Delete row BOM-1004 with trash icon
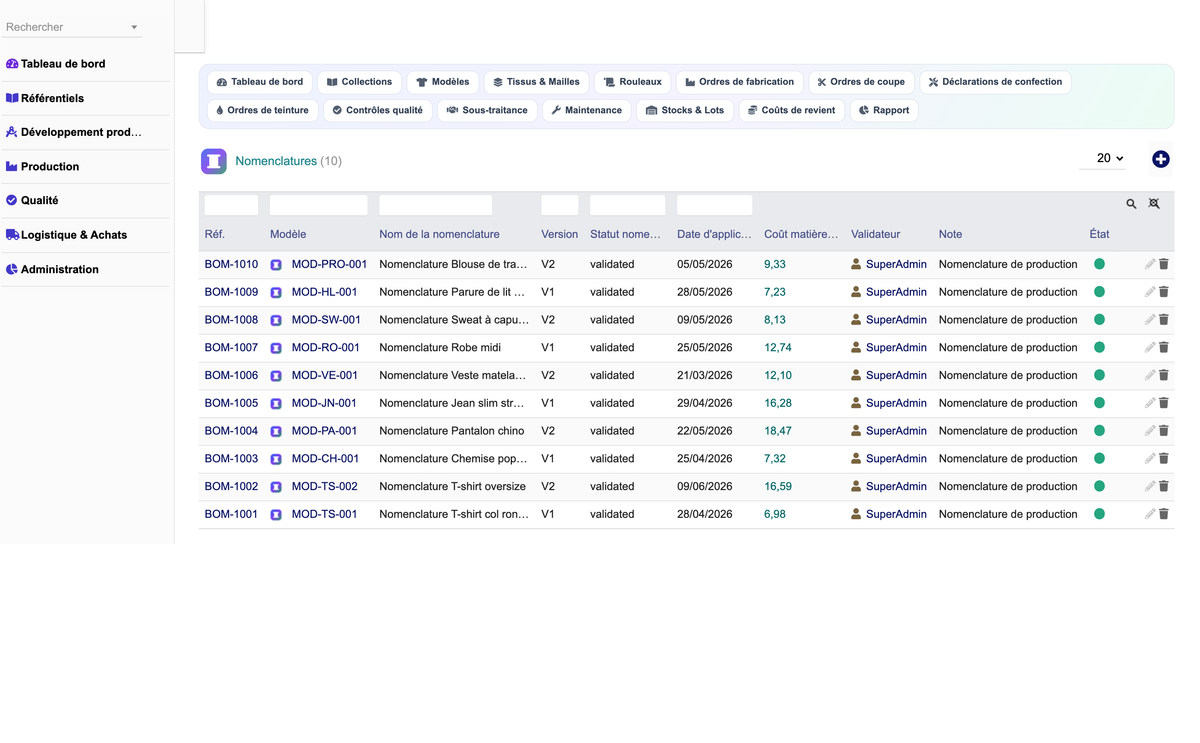 click(1164, 431)
